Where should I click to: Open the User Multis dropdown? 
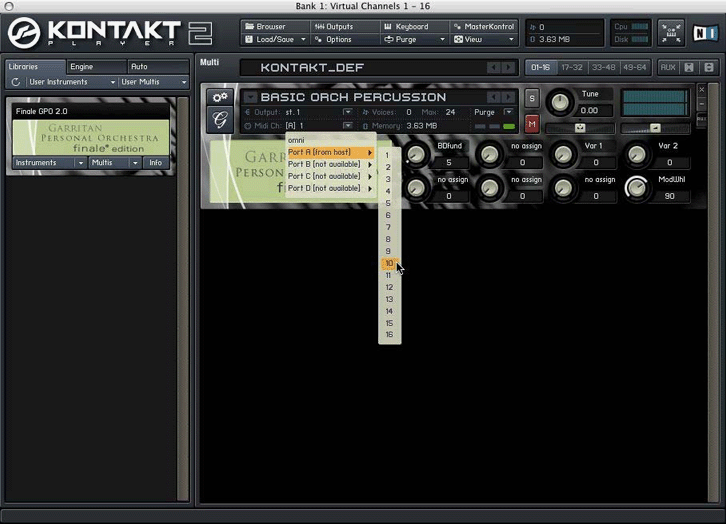click(154, 82)
